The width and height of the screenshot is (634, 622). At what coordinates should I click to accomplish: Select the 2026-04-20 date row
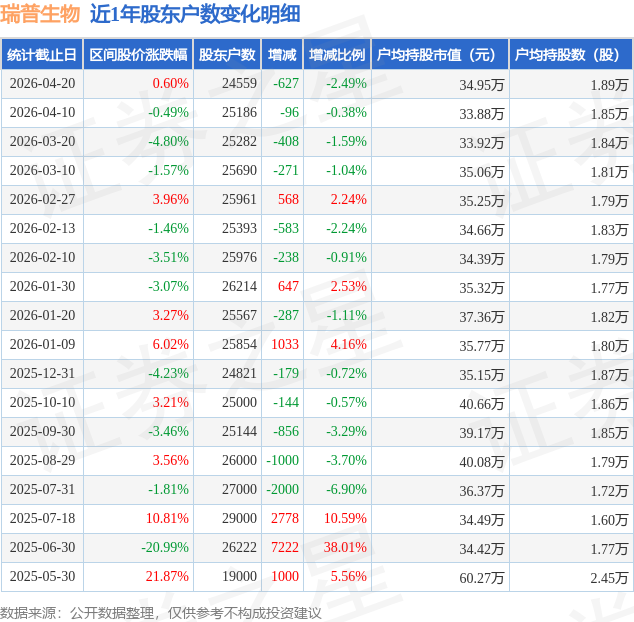42,84
